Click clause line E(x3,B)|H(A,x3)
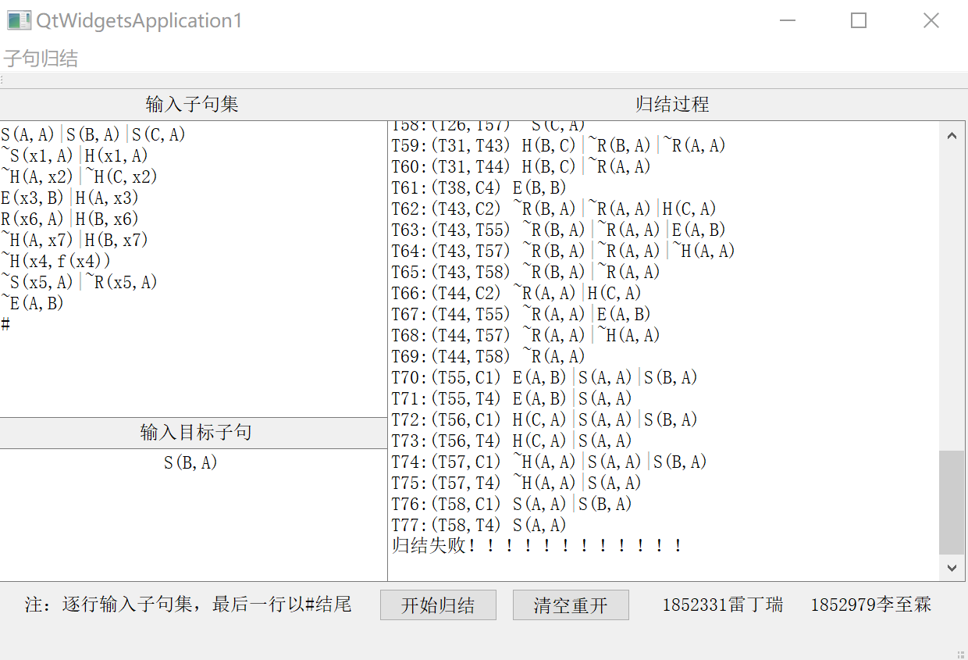968x660 pixels. (70, 198)
